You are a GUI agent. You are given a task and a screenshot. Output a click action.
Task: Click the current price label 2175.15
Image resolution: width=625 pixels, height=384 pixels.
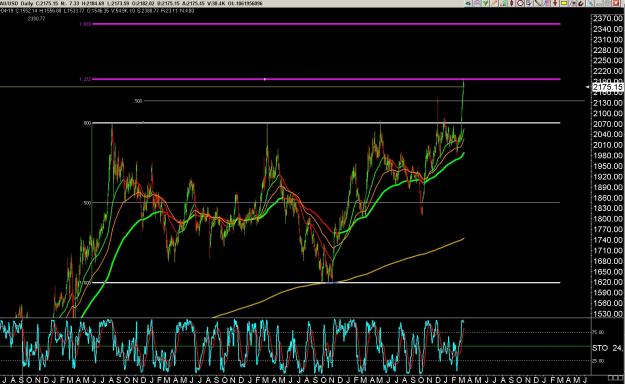(607, 87)
